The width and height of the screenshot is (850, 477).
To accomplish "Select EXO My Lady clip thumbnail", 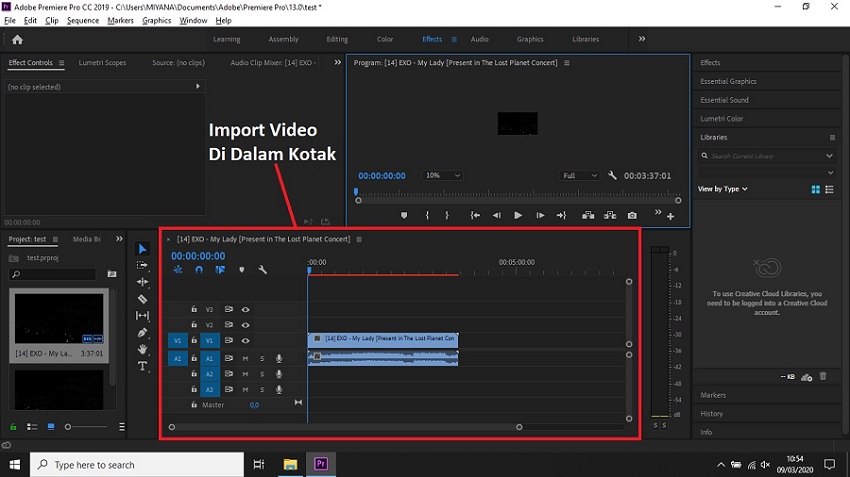I will tap(59, 318).
